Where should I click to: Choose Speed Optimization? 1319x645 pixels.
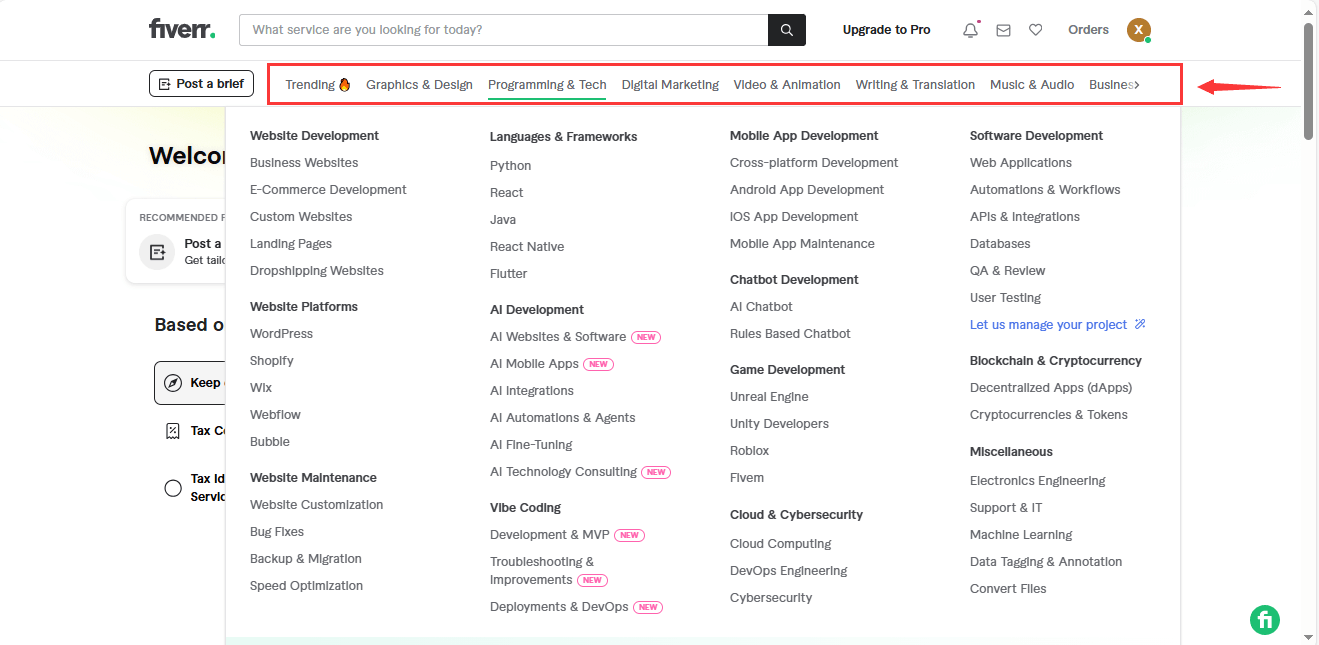coord(306,586)
